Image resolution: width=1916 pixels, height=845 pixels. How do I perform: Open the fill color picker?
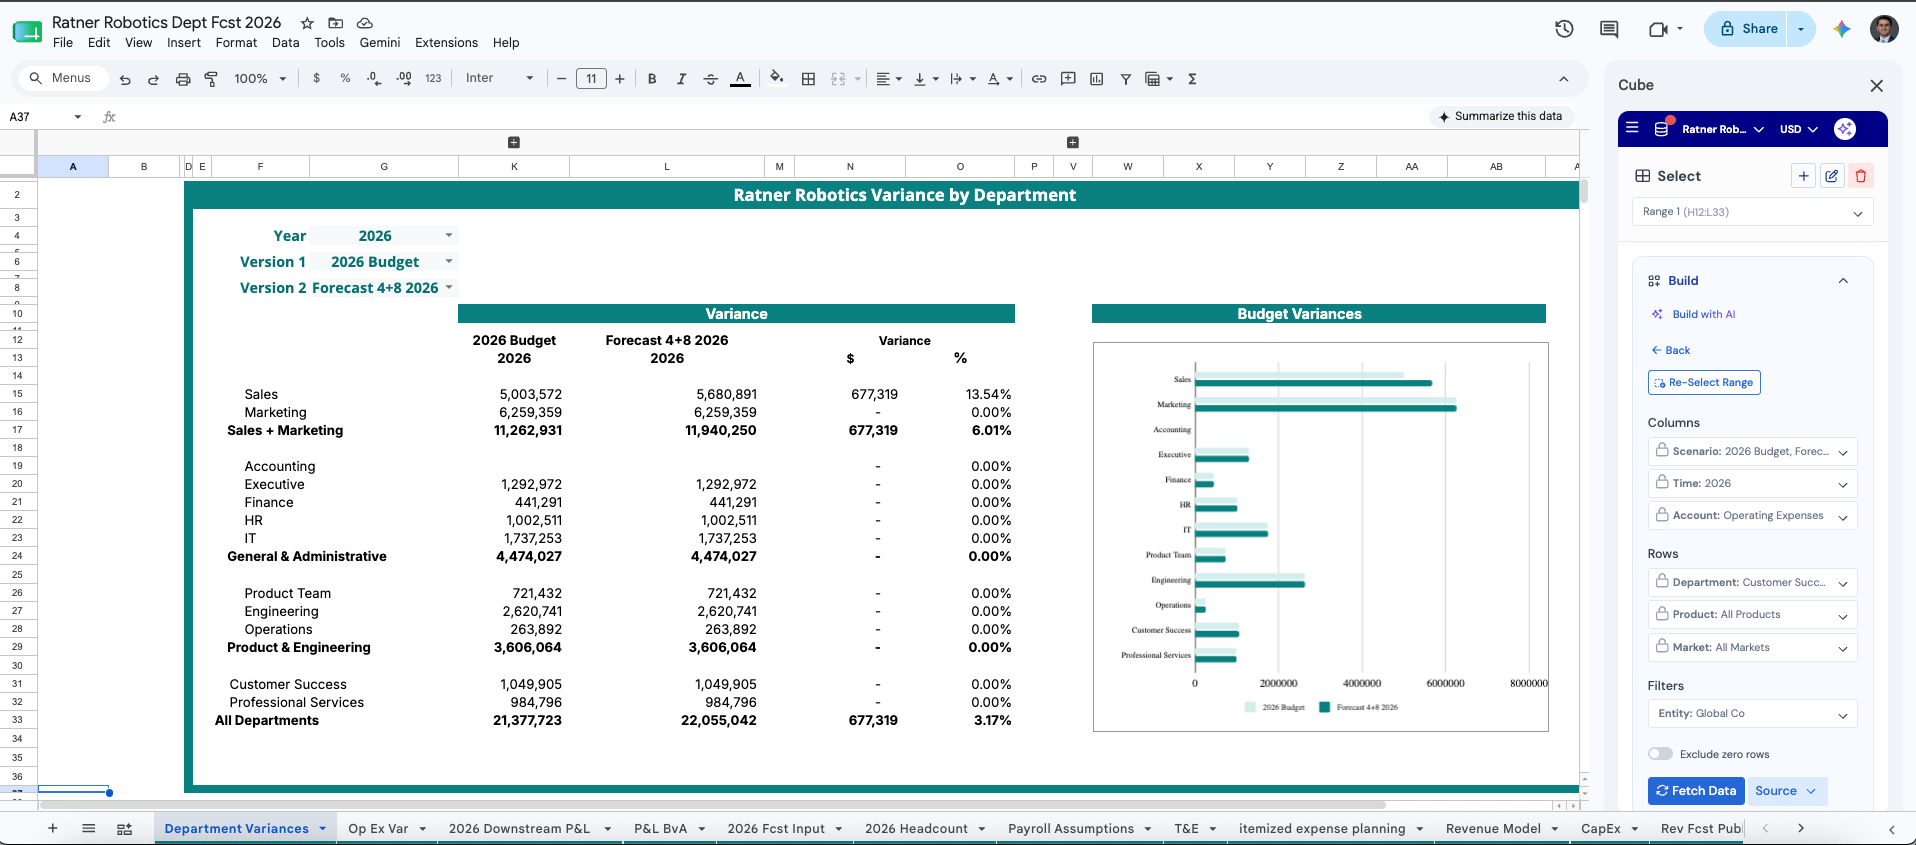(x=777, y=78)
